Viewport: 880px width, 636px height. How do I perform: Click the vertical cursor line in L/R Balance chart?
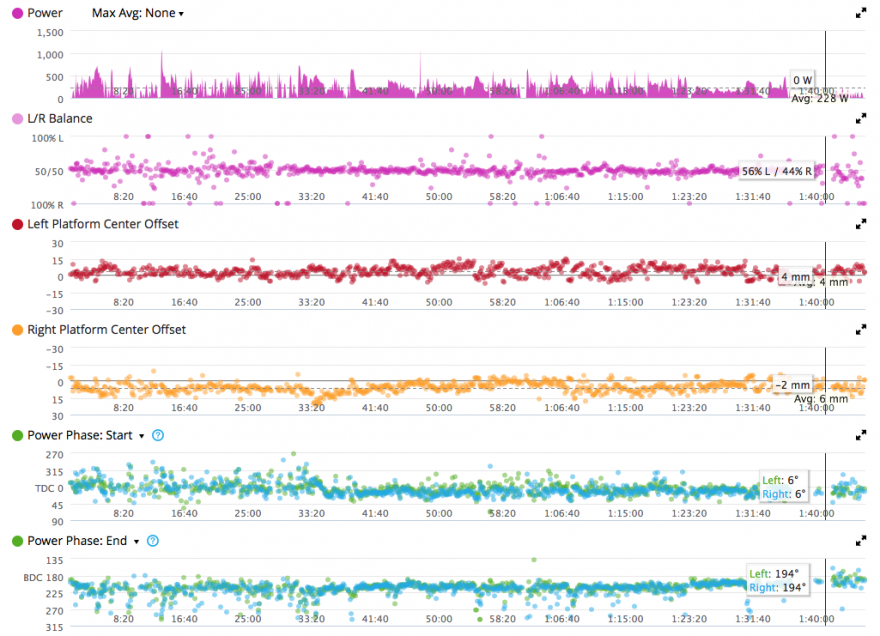tap(825, 170)
